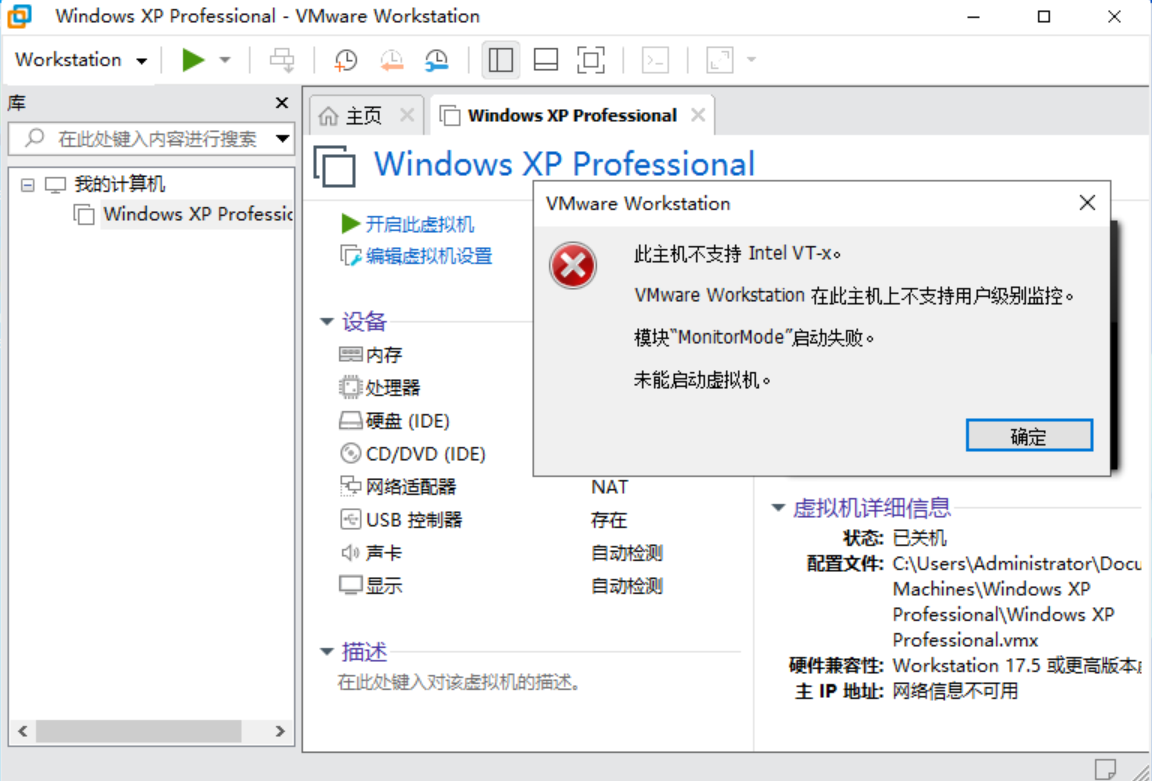The height and width of the screenshot is (781, 1152).
Task: Select Windows XP Professional in library tree
Action: 197,214
